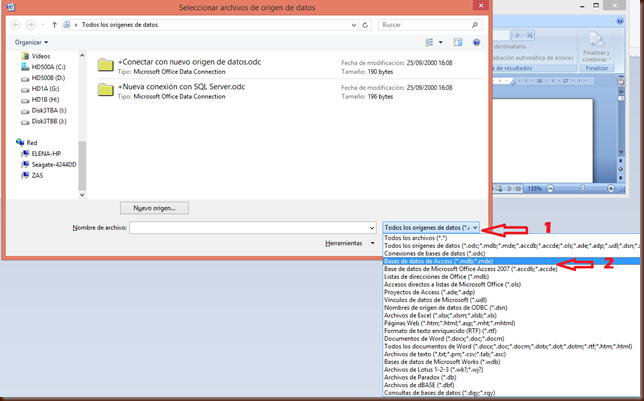Select Páginas Web file type option
644x401 pixels.
click(x=511, y=323)
